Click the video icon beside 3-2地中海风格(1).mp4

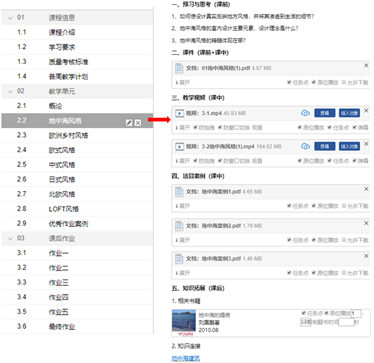click(x=179, y=146)
